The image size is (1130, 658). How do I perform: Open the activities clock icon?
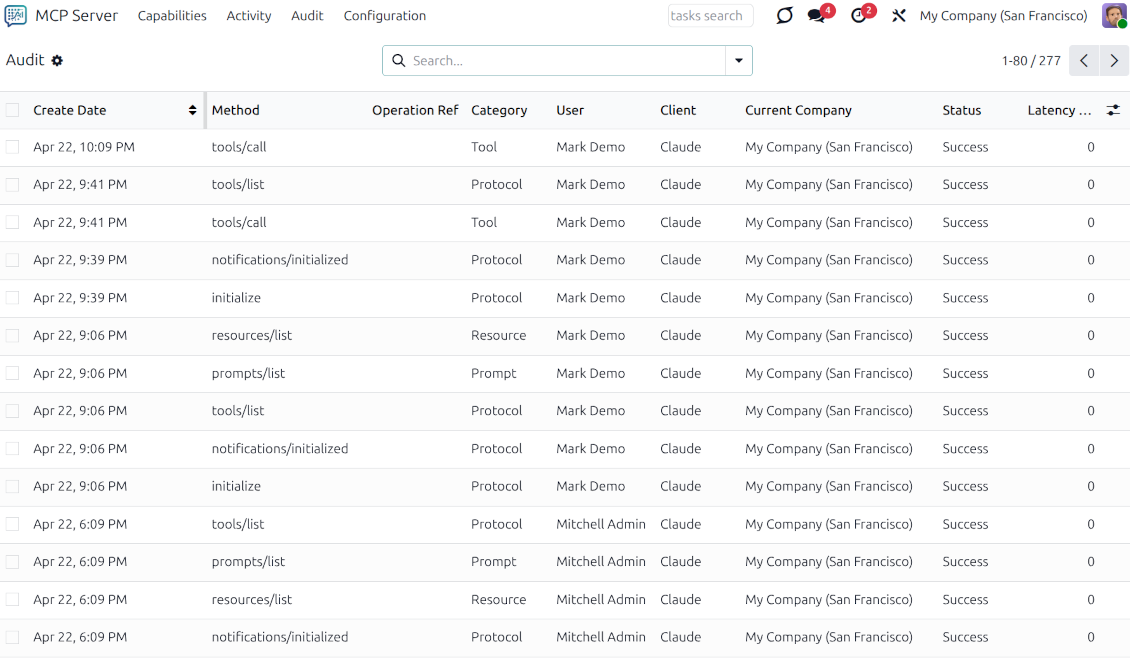[858, 16]
